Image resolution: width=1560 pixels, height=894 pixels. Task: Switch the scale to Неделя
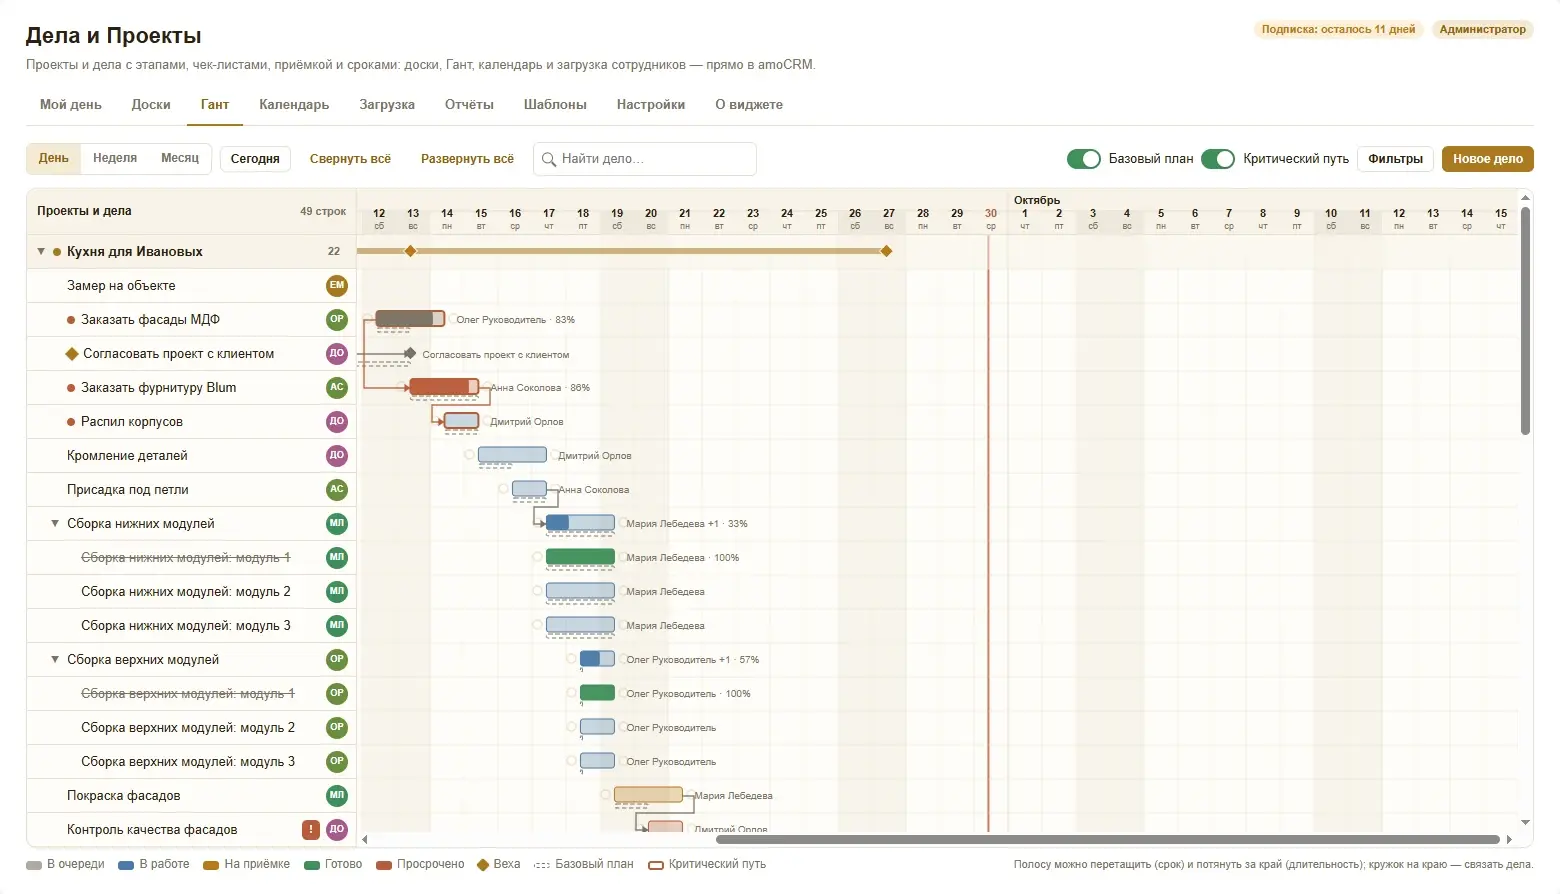point(115,159)
